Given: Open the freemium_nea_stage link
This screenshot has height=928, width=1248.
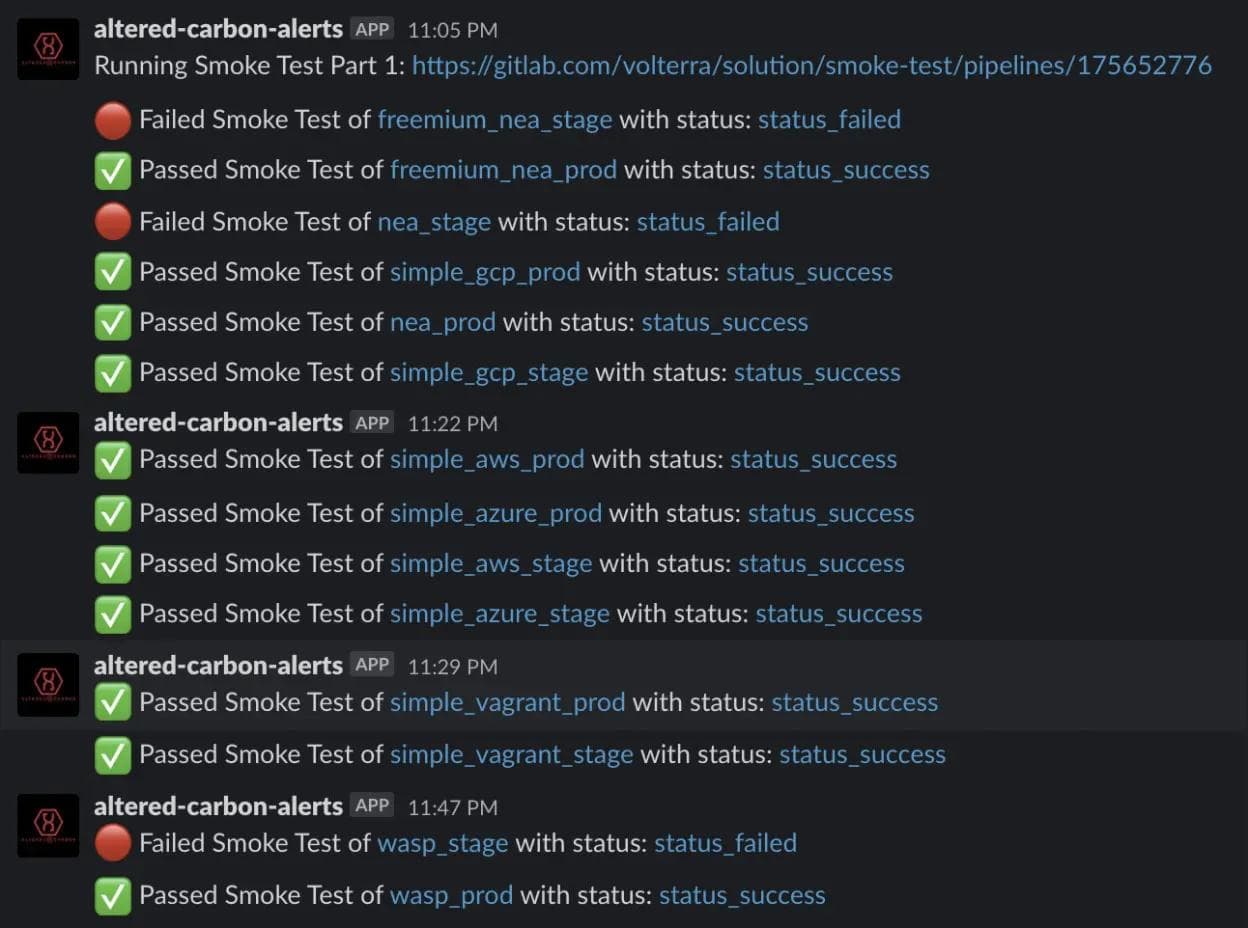Looking at the screenshot, I should tap(494, 118).
